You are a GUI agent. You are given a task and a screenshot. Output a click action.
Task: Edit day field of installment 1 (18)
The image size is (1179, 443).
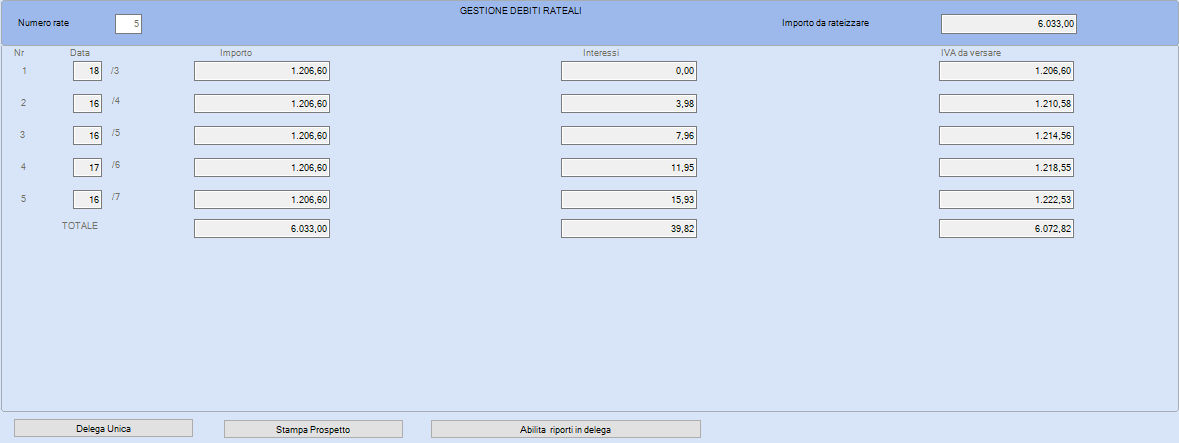[87, 71]
